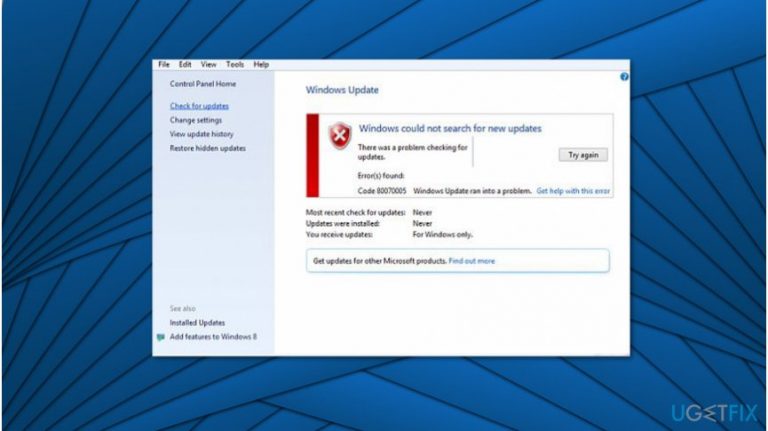Click Find out more link
The image size is (768, 431).
pyautogui.click(x=472, y=261)
